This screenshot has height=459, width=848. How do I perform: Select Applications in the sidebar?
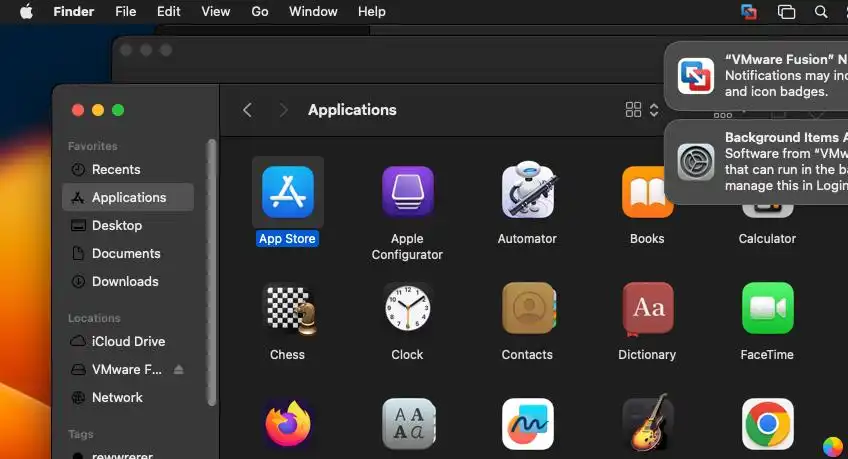coord(128,197)
